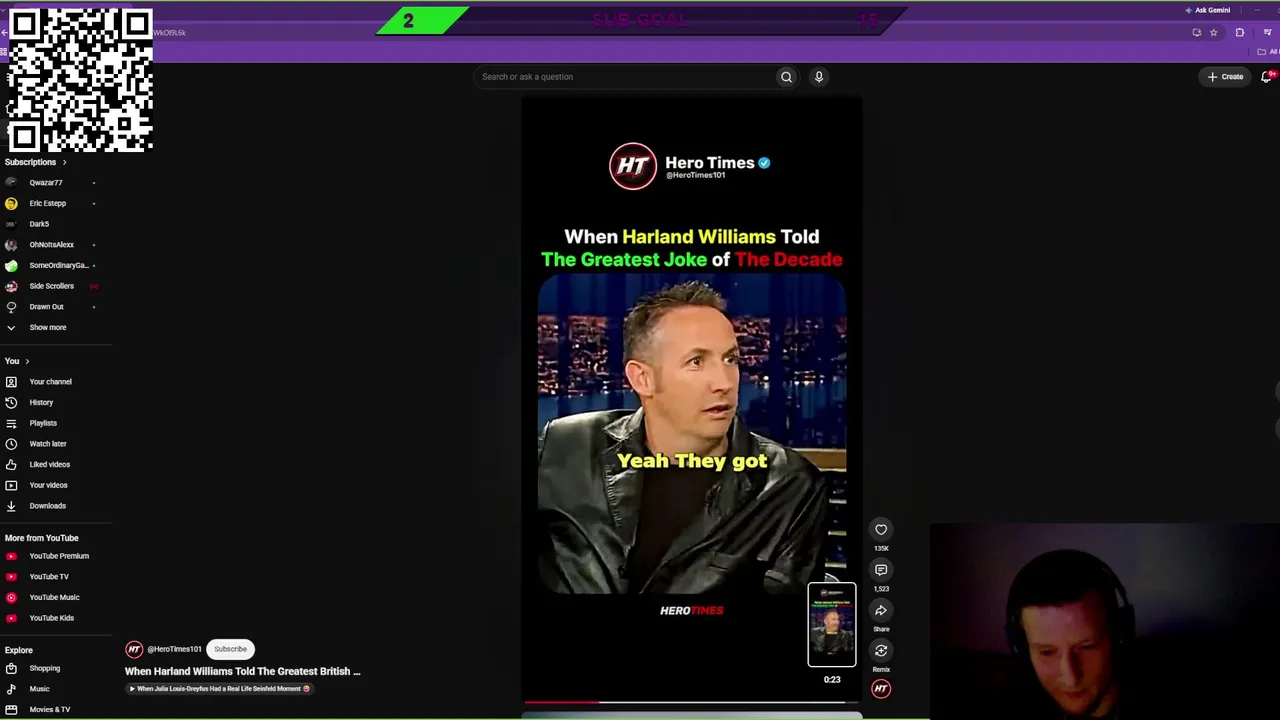Viewport: 1280px width, 720px height.
Task: Click the Share arrow icon
Action: click(x=881, y=610)
